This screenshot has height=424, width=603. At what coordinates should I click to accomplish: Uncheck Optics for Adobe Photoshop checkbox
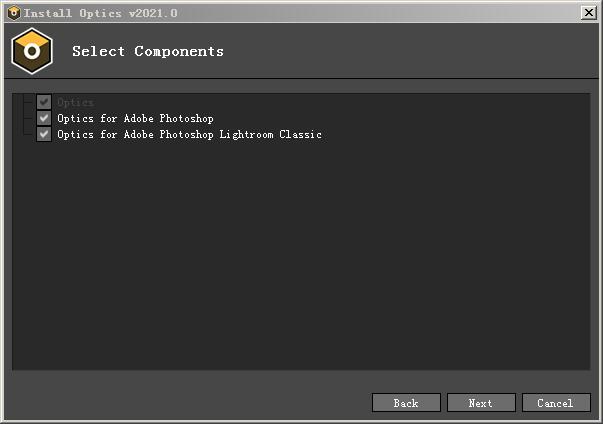coord(44,118)
